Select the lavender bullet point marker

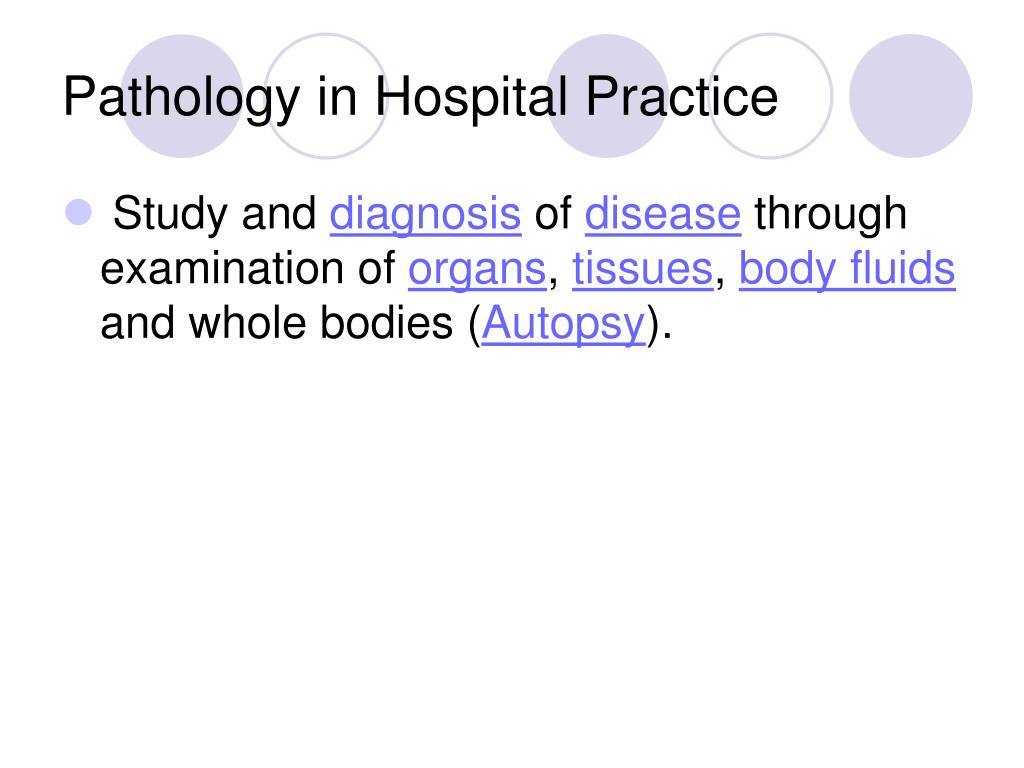click(x=79, y=212)
